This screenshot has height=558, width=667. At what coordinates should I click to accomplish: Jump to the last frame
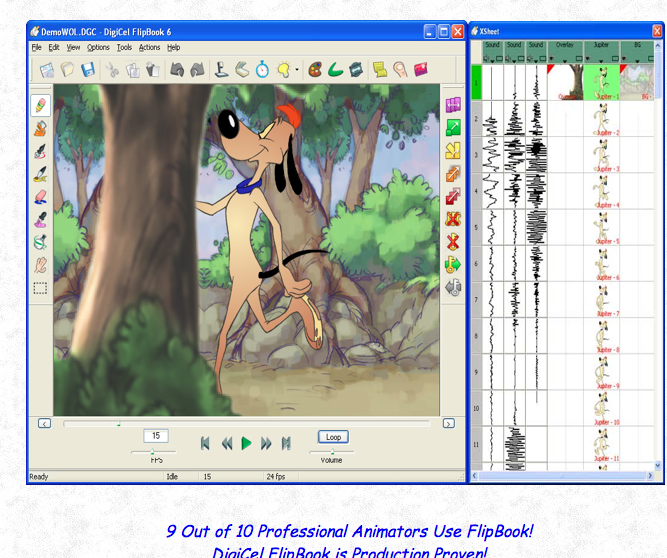(x=286, y=444)
